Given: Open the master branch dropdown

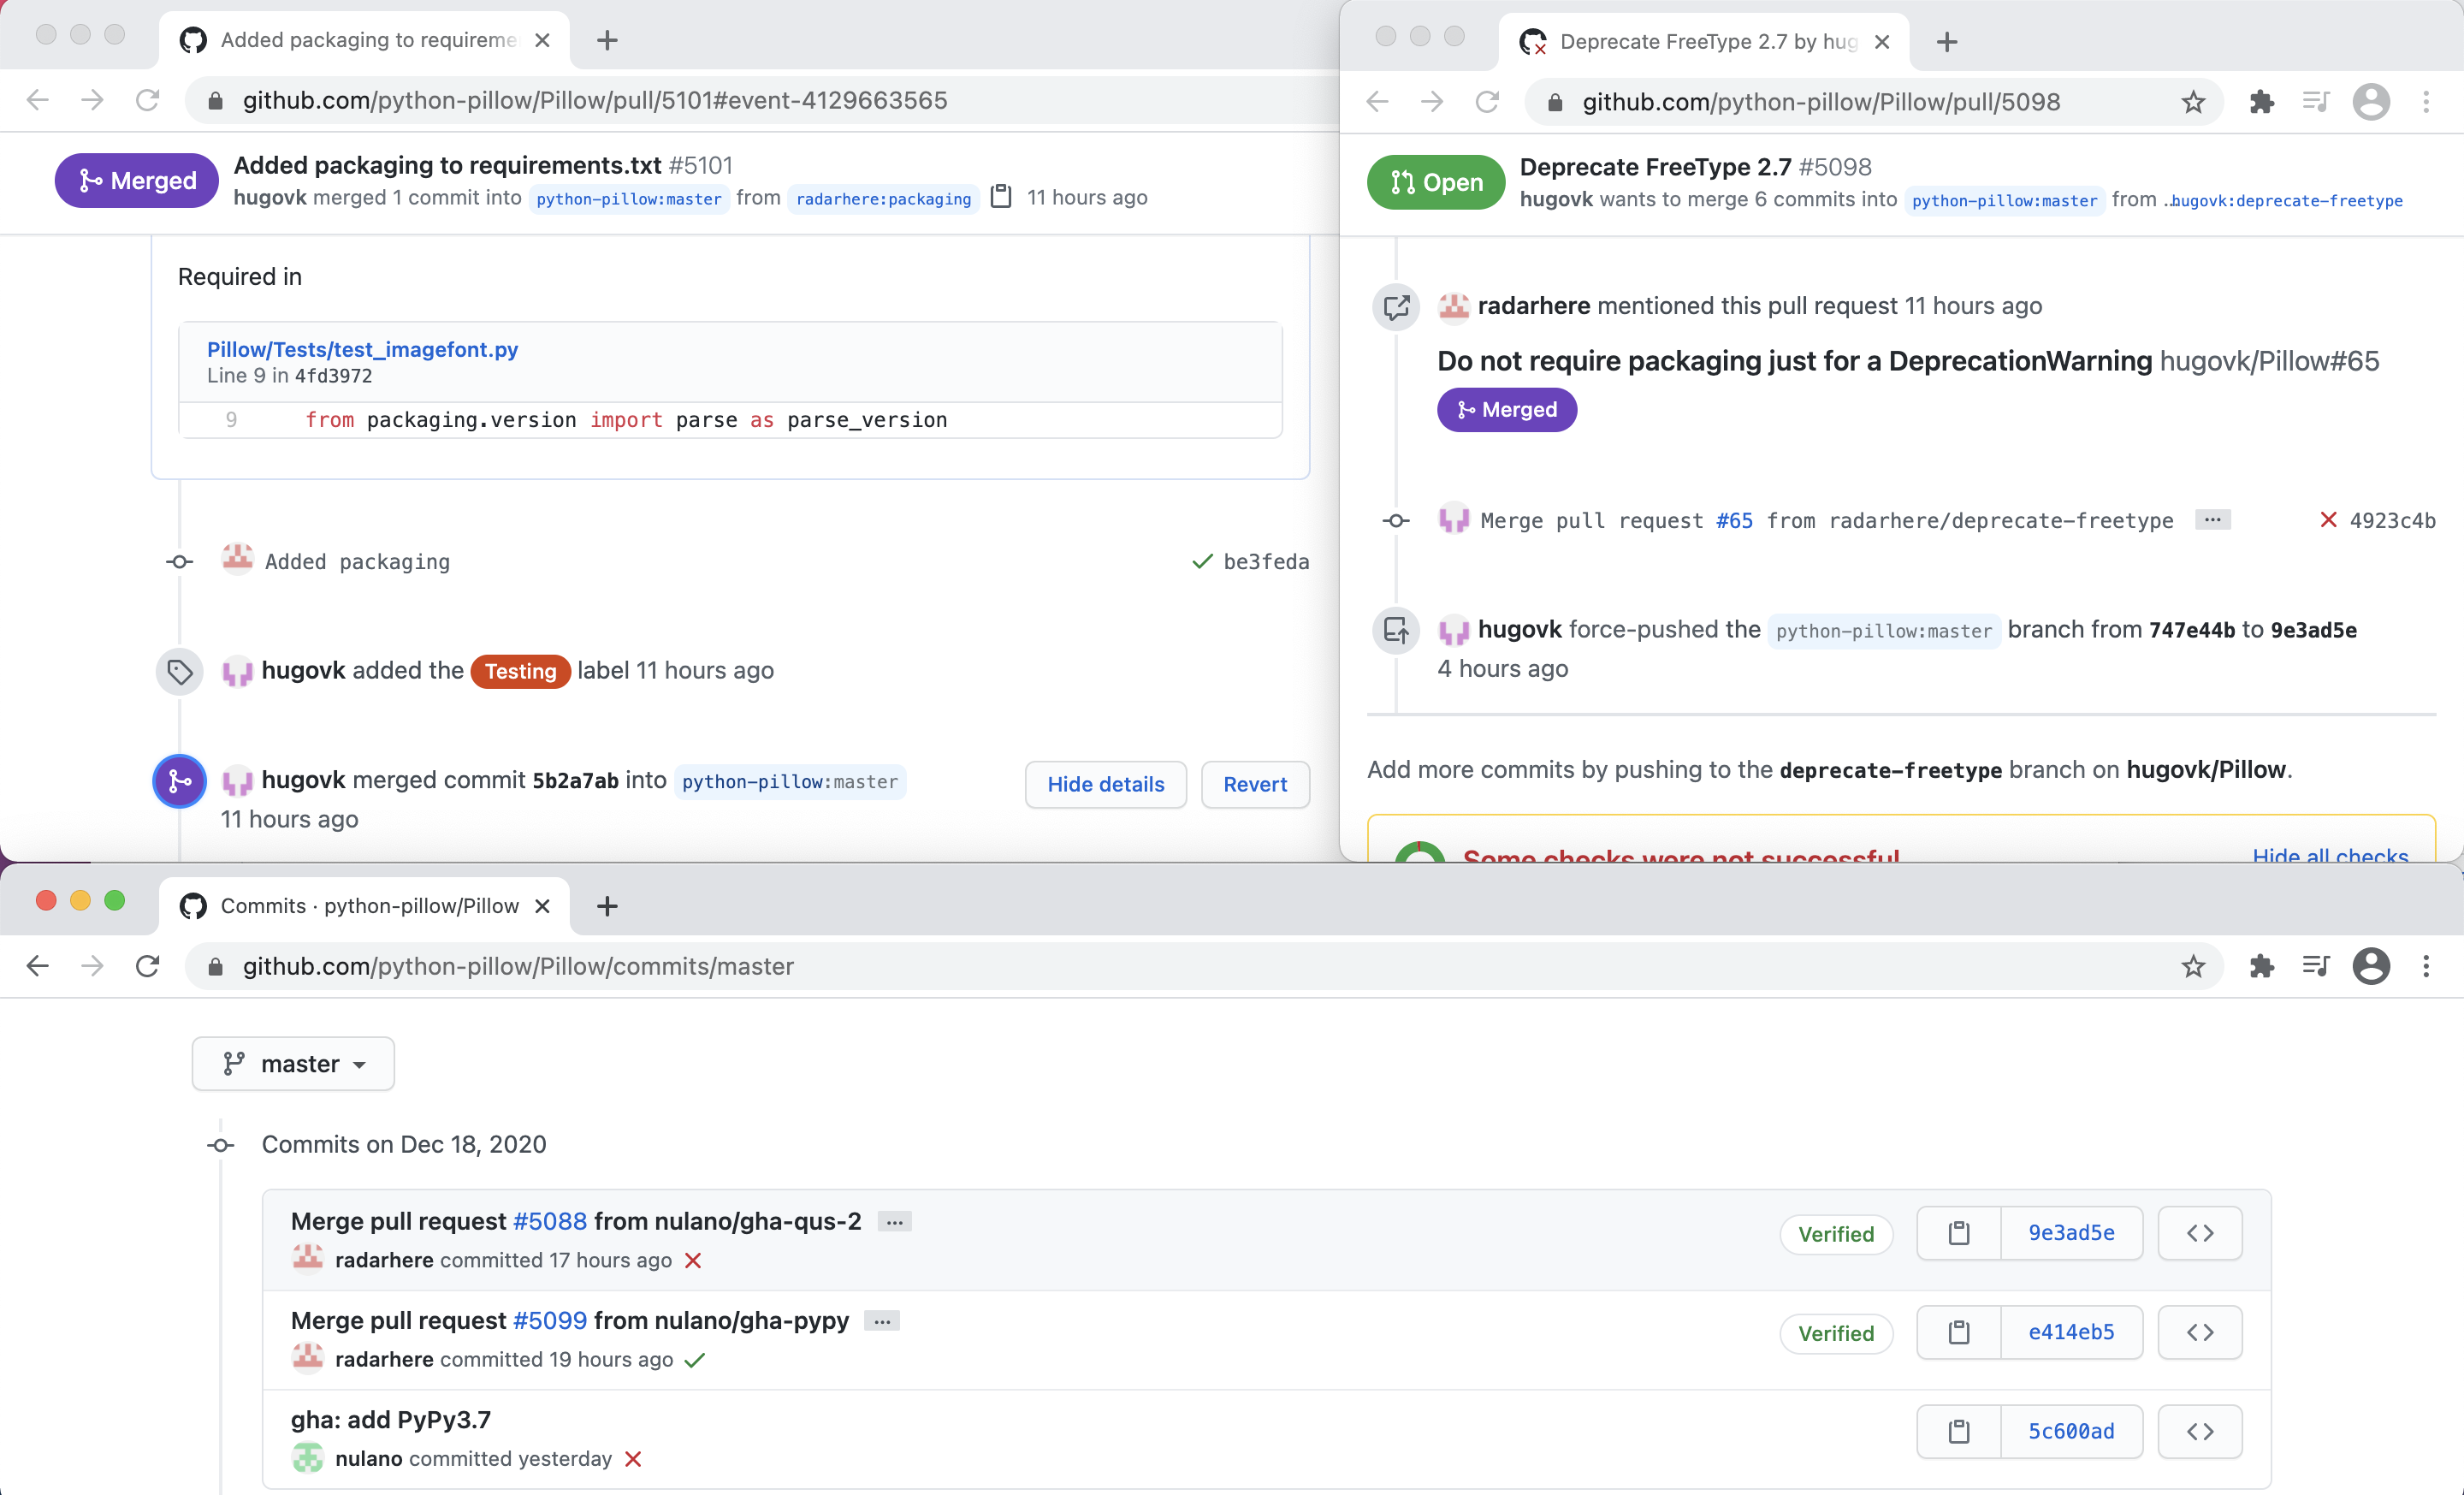Looking at the screenshot, I should 293,1063.
